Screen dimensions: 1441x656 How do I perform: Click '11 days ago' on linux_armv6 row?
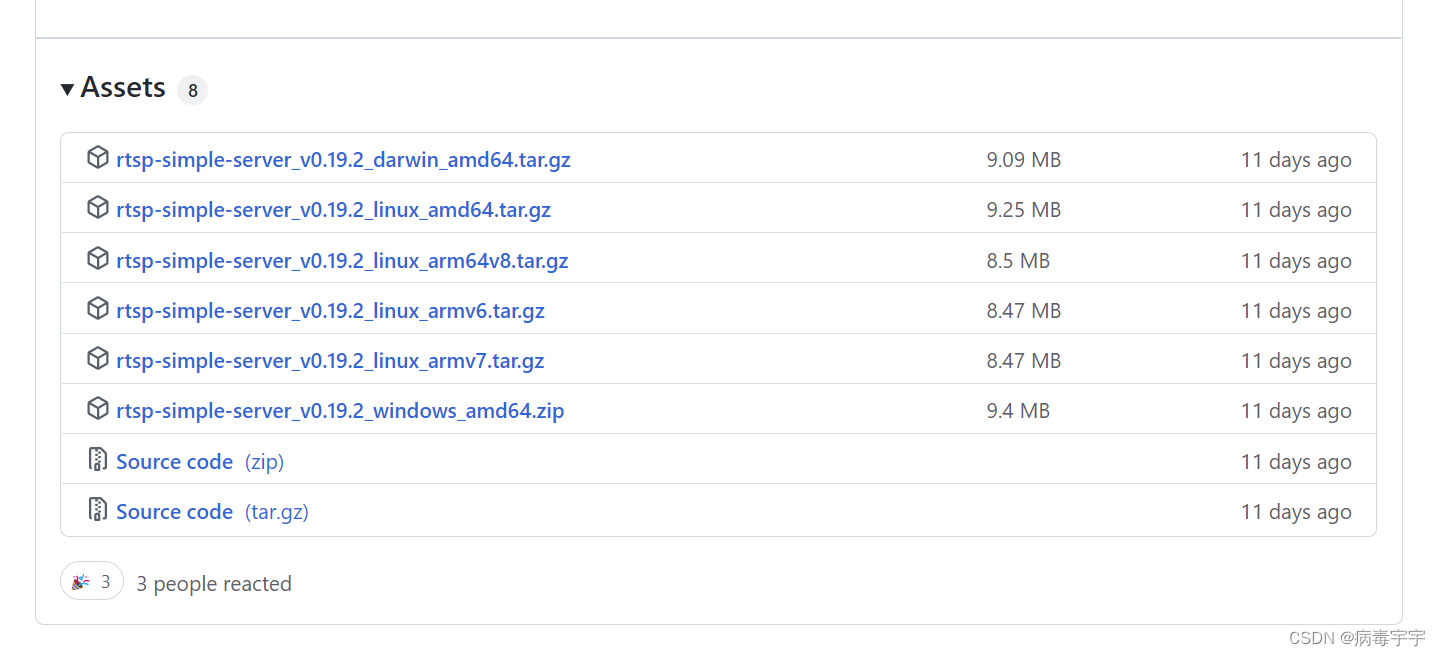point(1296,311)
